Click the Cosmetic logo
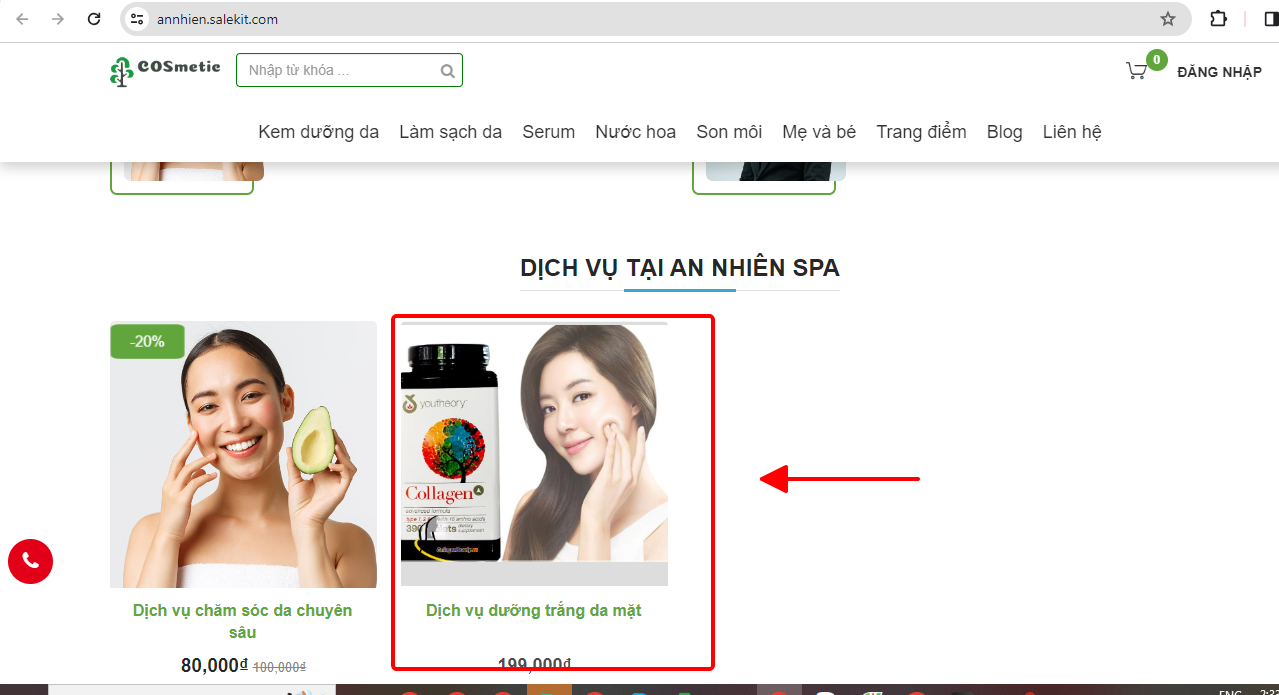Screen dimensions: 1279x695 pyautogui.click(x=165, y=71)
